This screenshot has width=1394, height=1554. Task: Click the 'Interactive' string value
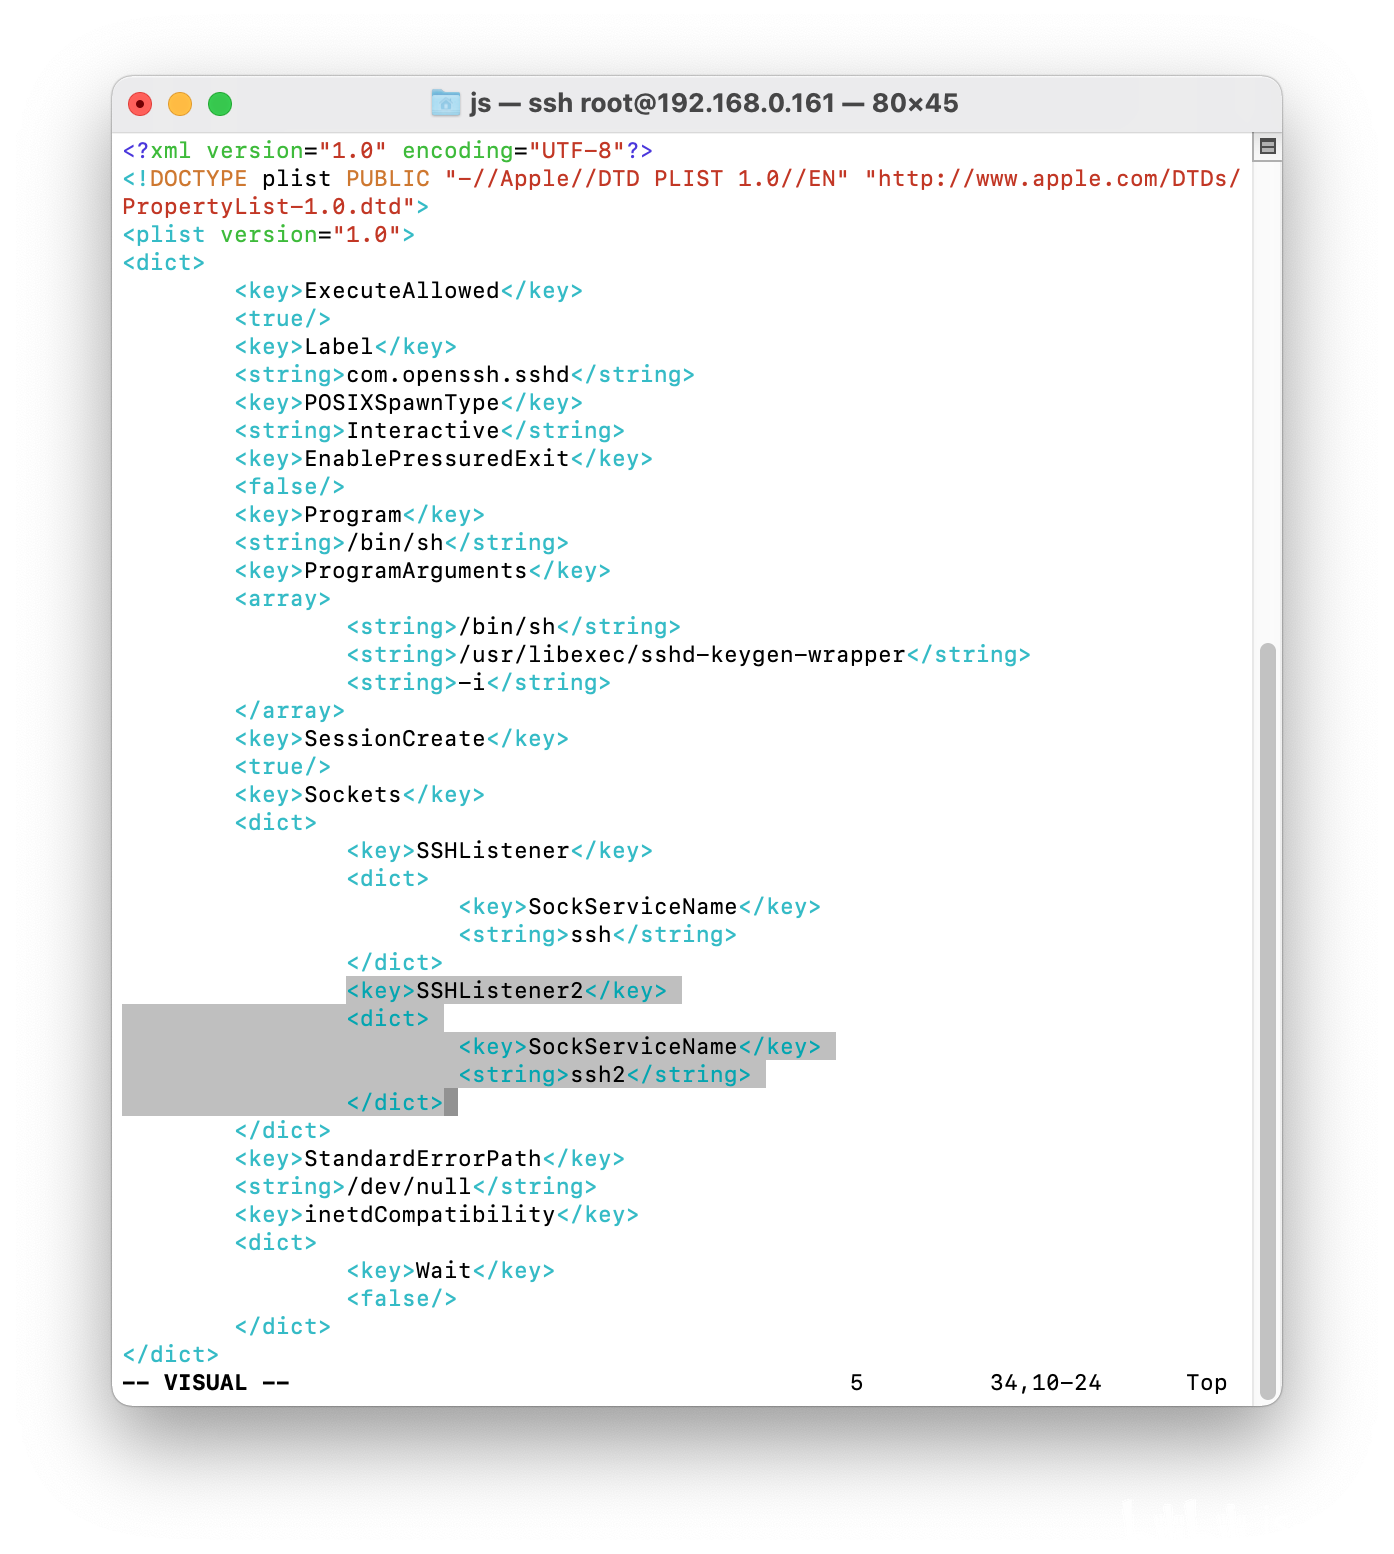pyautogui.click(x=423, y=431)
